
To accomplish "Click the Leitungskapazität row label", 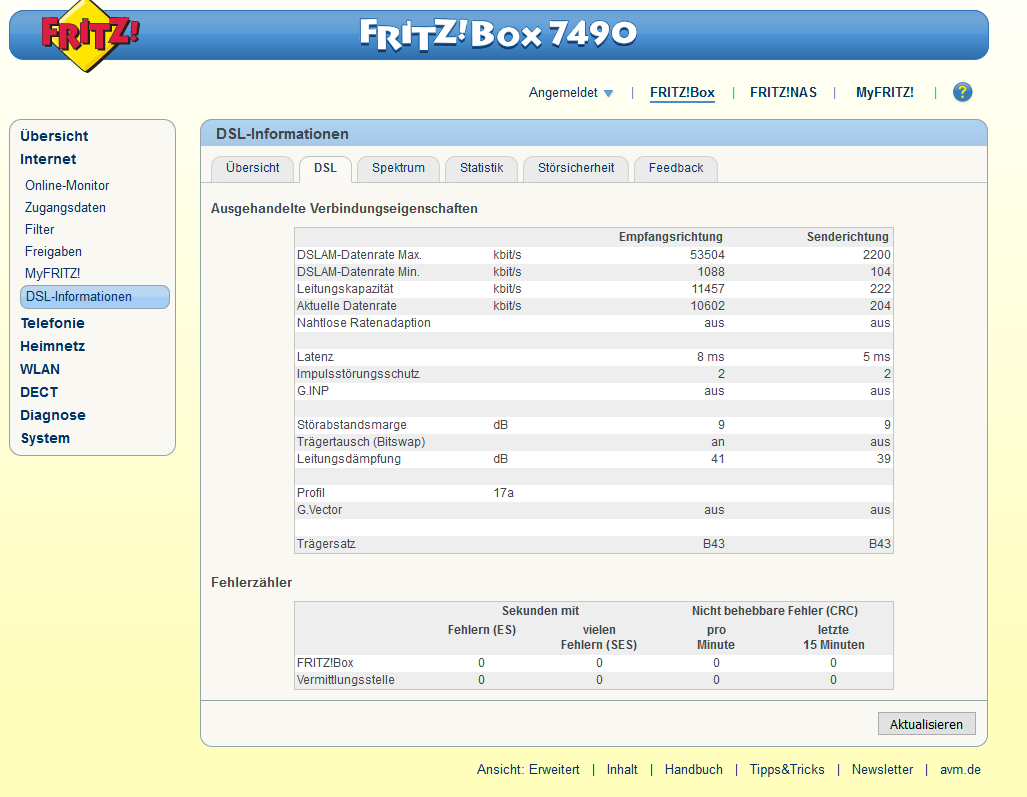I will point(345,289).
